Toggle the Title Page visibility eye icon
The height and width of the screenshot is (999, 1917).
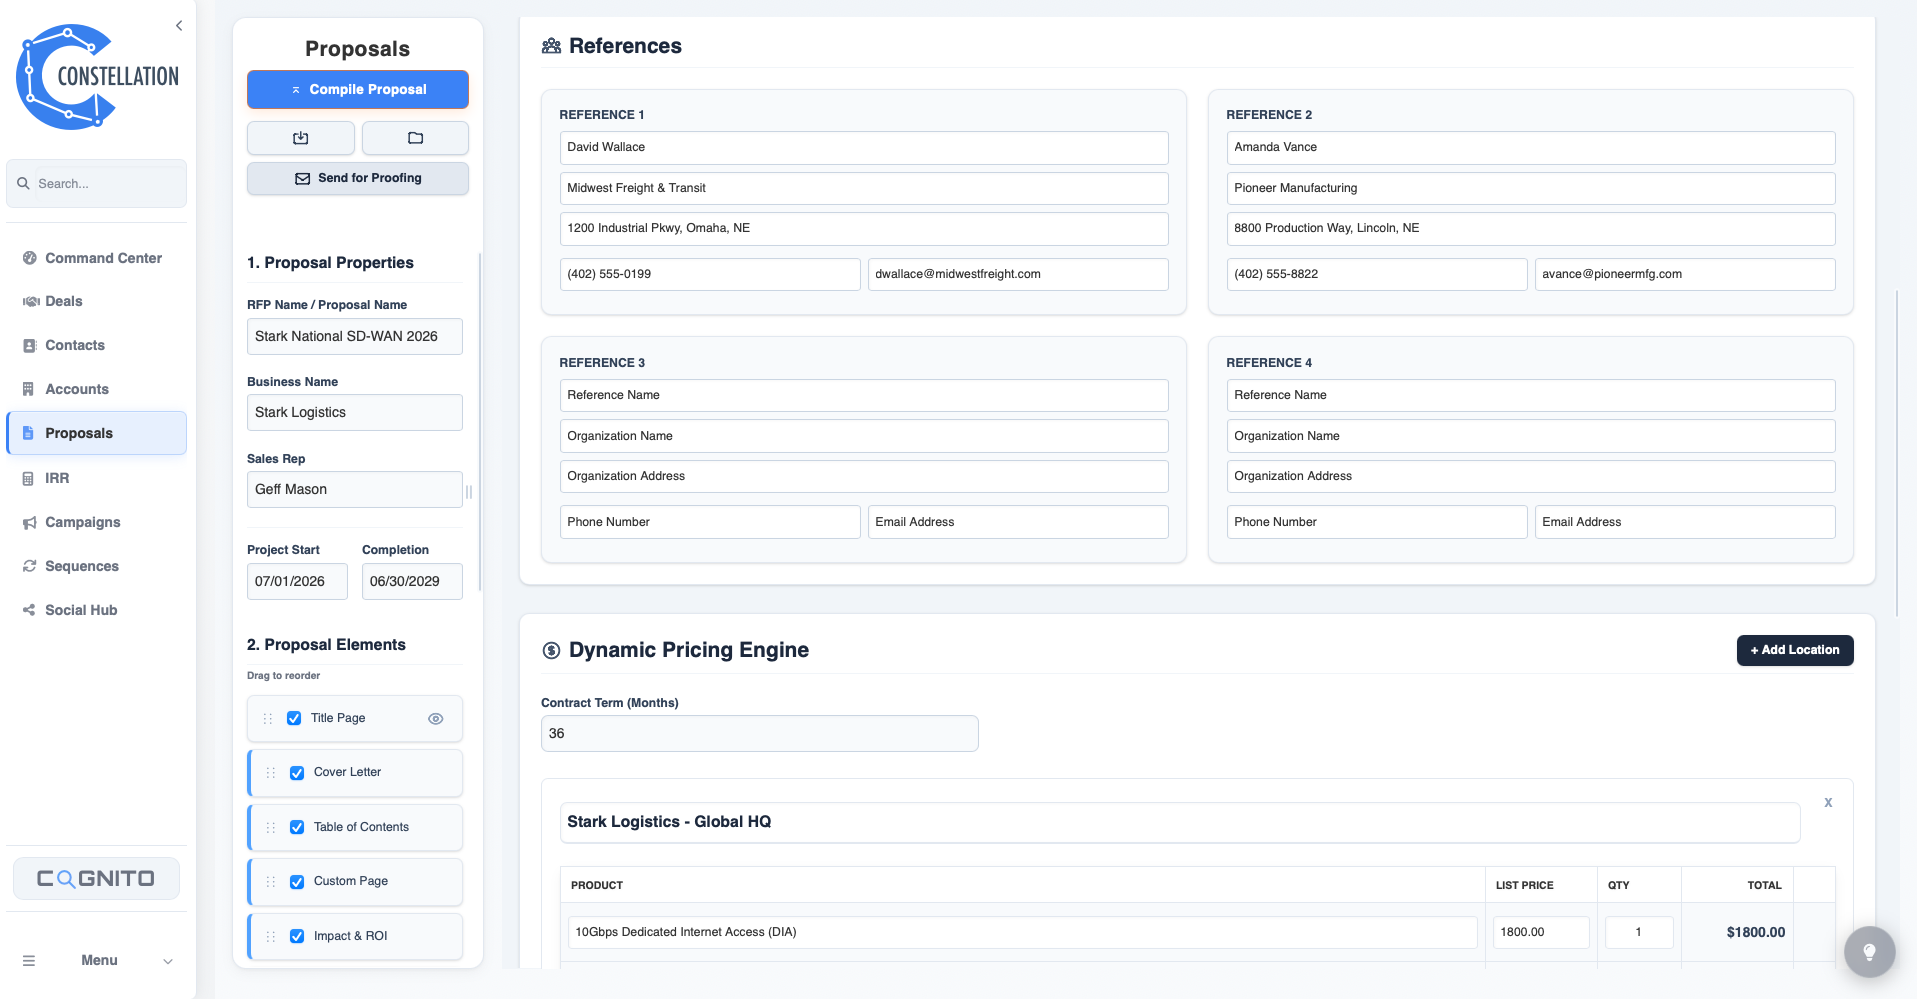(x=435, y=718)
